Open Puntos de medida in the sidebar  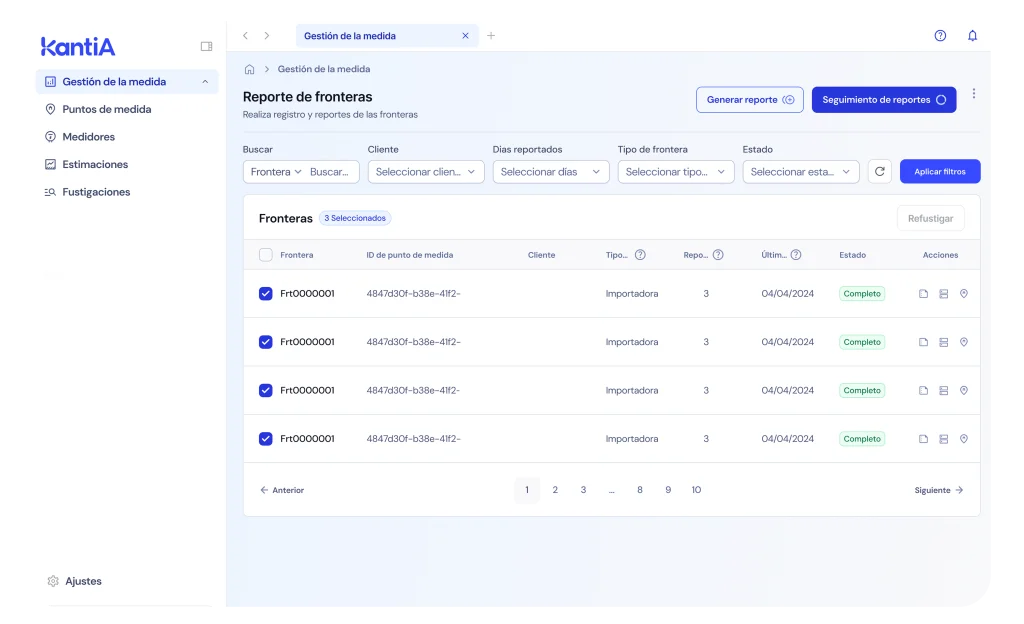(106, 109)
